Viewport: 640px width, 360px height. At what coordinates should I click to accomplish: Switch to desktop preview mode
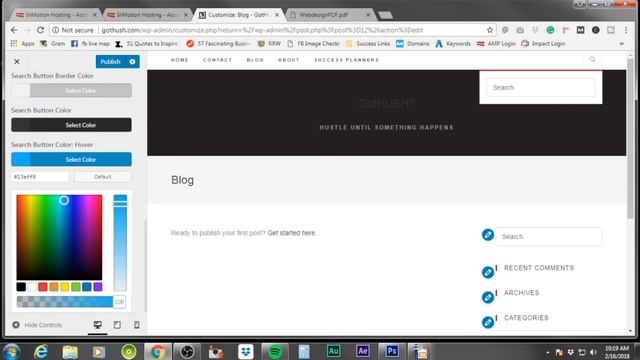click(98, 325)
